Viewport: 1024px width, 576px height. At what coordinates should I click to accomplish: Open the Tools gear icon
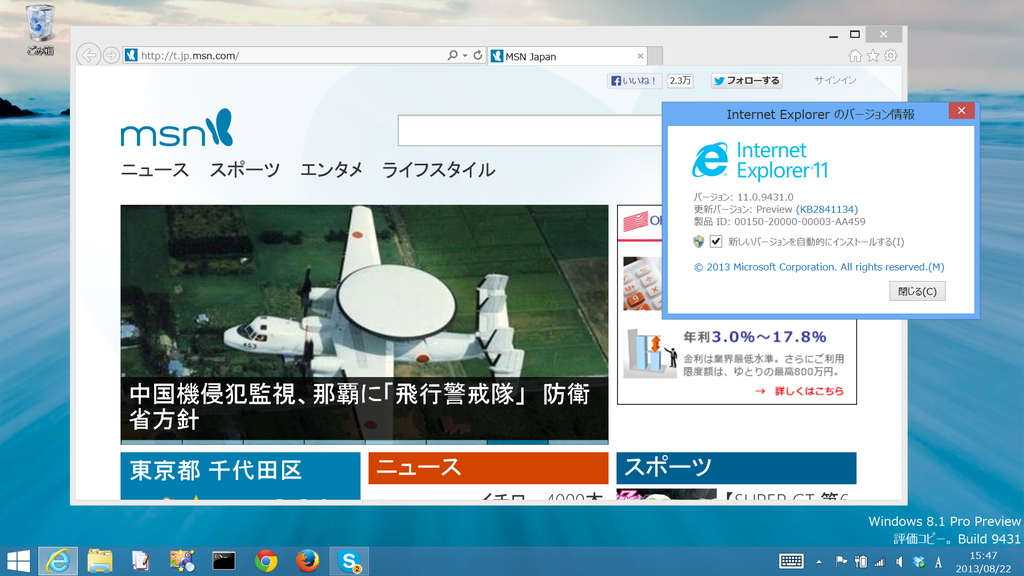click(891, 55)
